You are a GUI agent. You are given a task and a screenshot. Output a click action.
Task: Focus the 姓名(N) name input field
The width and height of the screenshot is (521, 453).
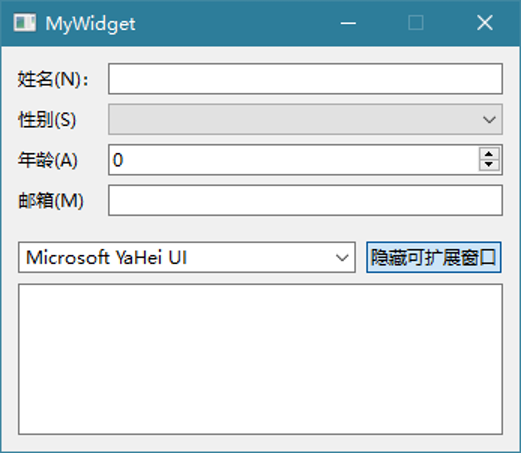tap(305, 79)
